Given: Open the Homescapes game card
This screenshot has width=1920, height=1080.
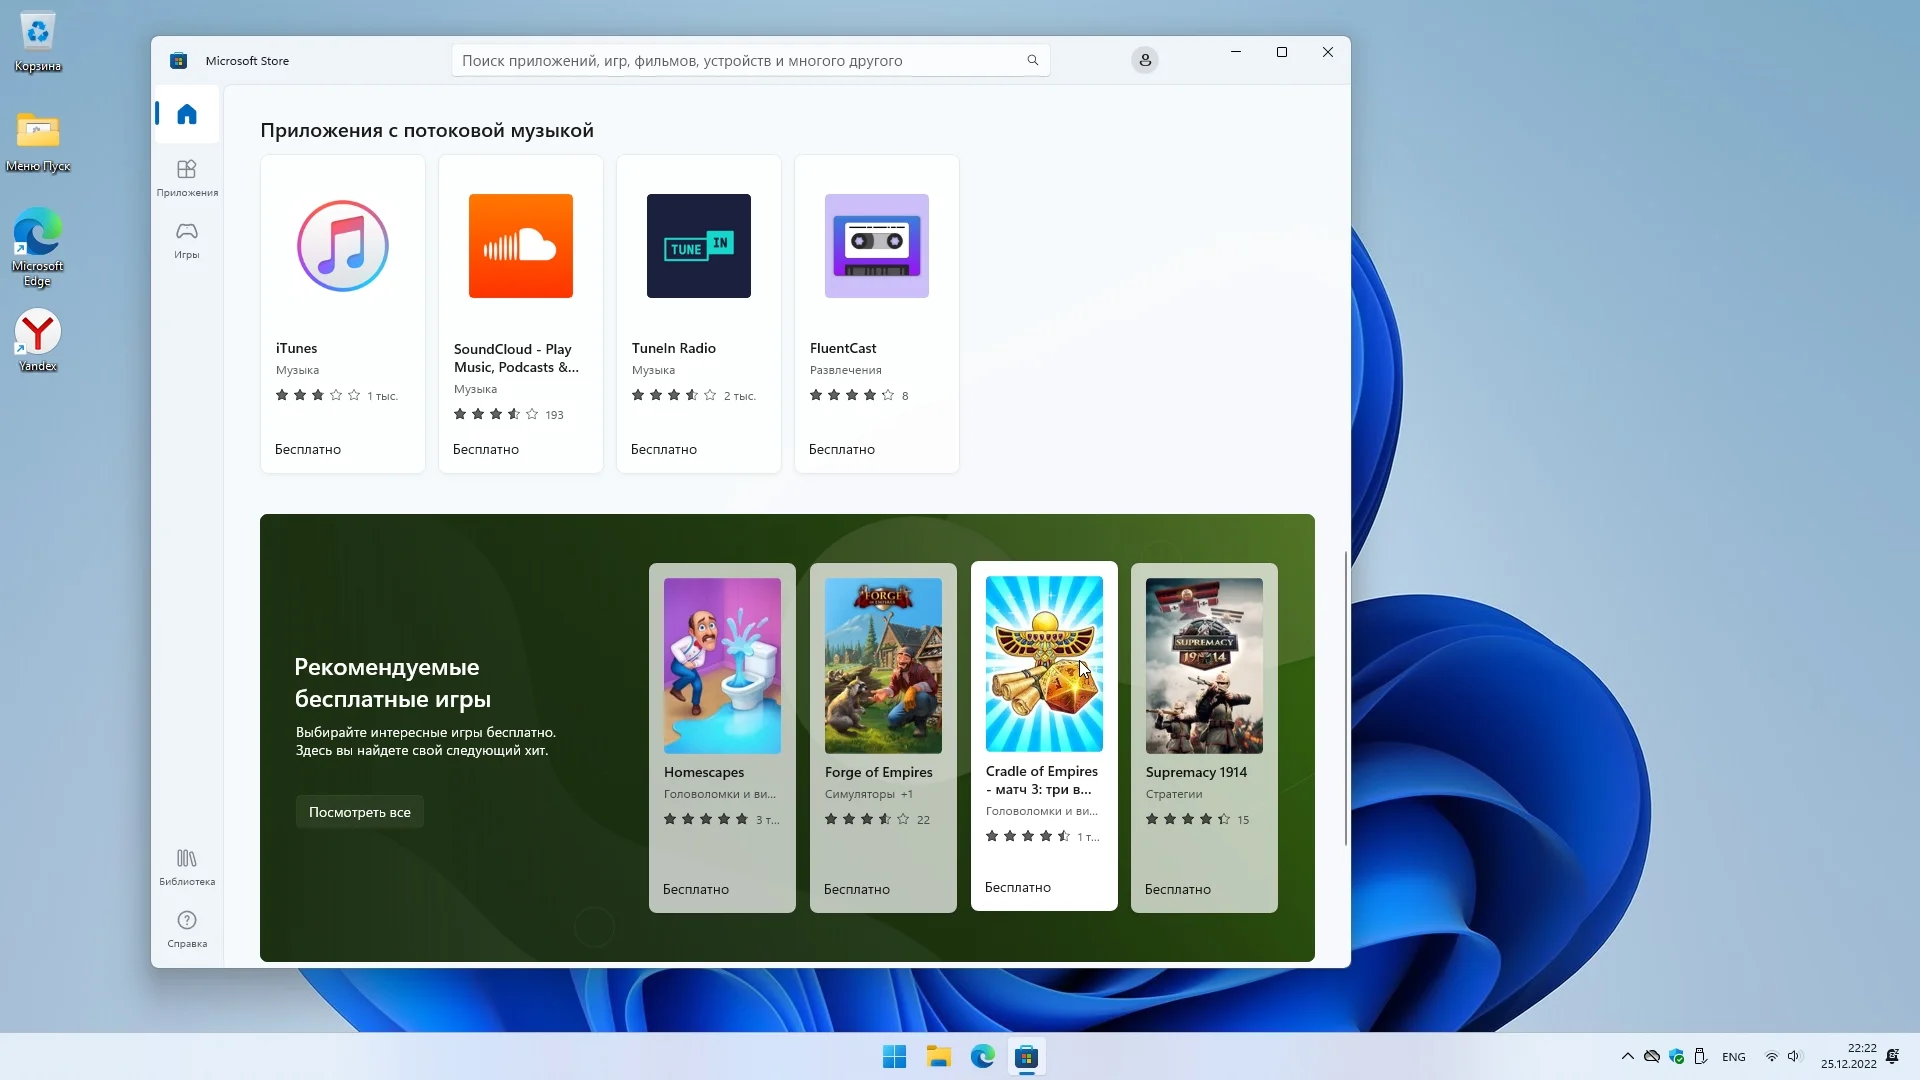Looking at the screenshot, I should click(722, 737).
